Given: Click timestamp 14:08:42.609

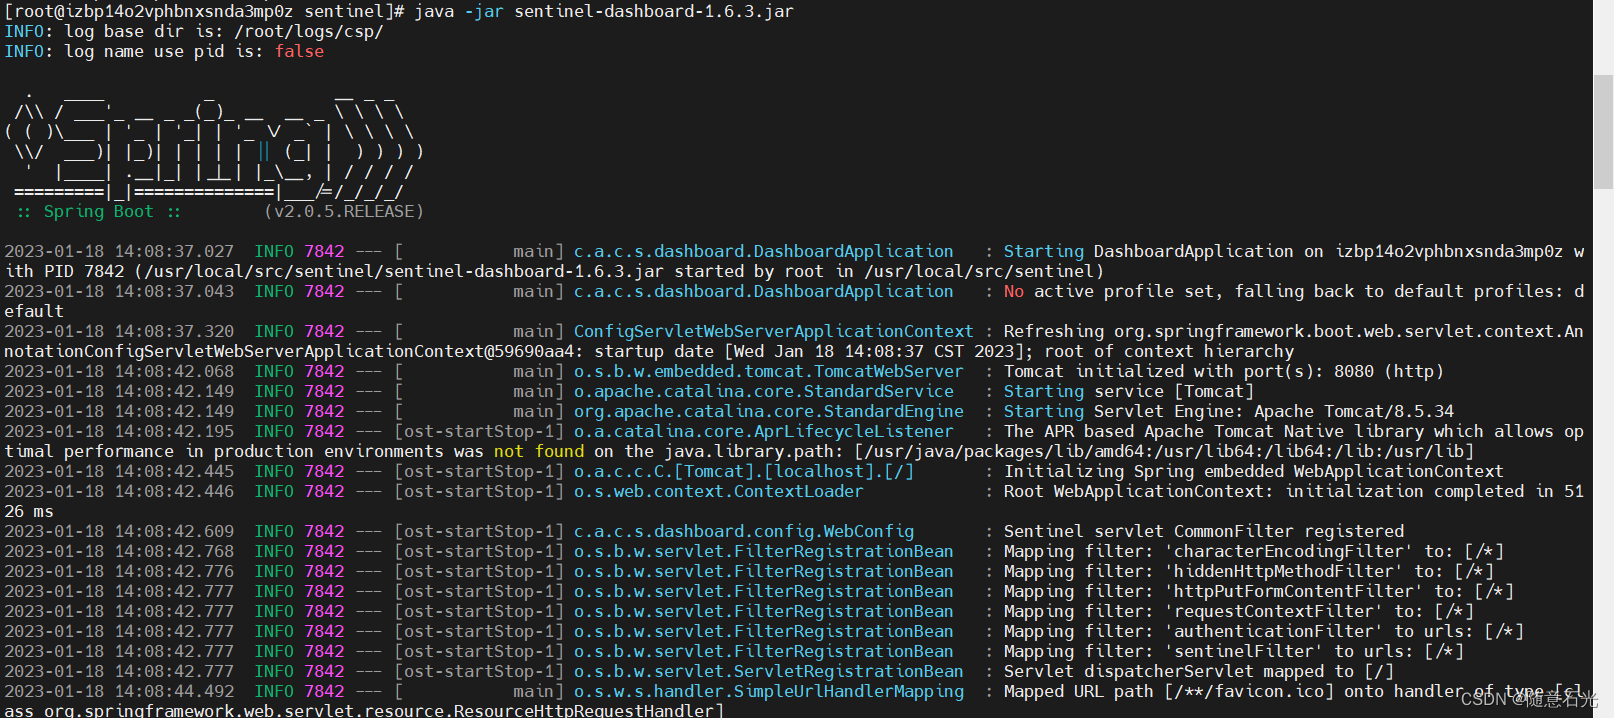Looking at the screenshot, I should [174, 531].
